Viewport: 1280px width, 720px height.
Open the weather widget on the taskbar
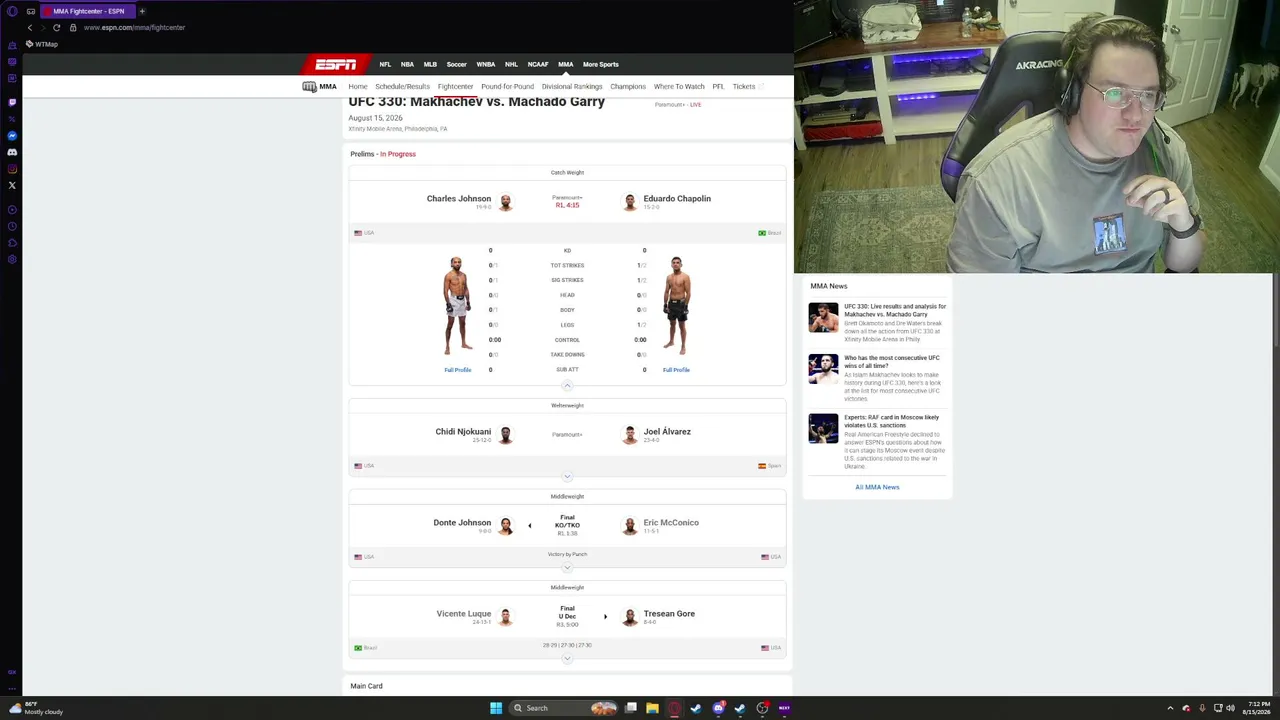[x=36, y=708]
